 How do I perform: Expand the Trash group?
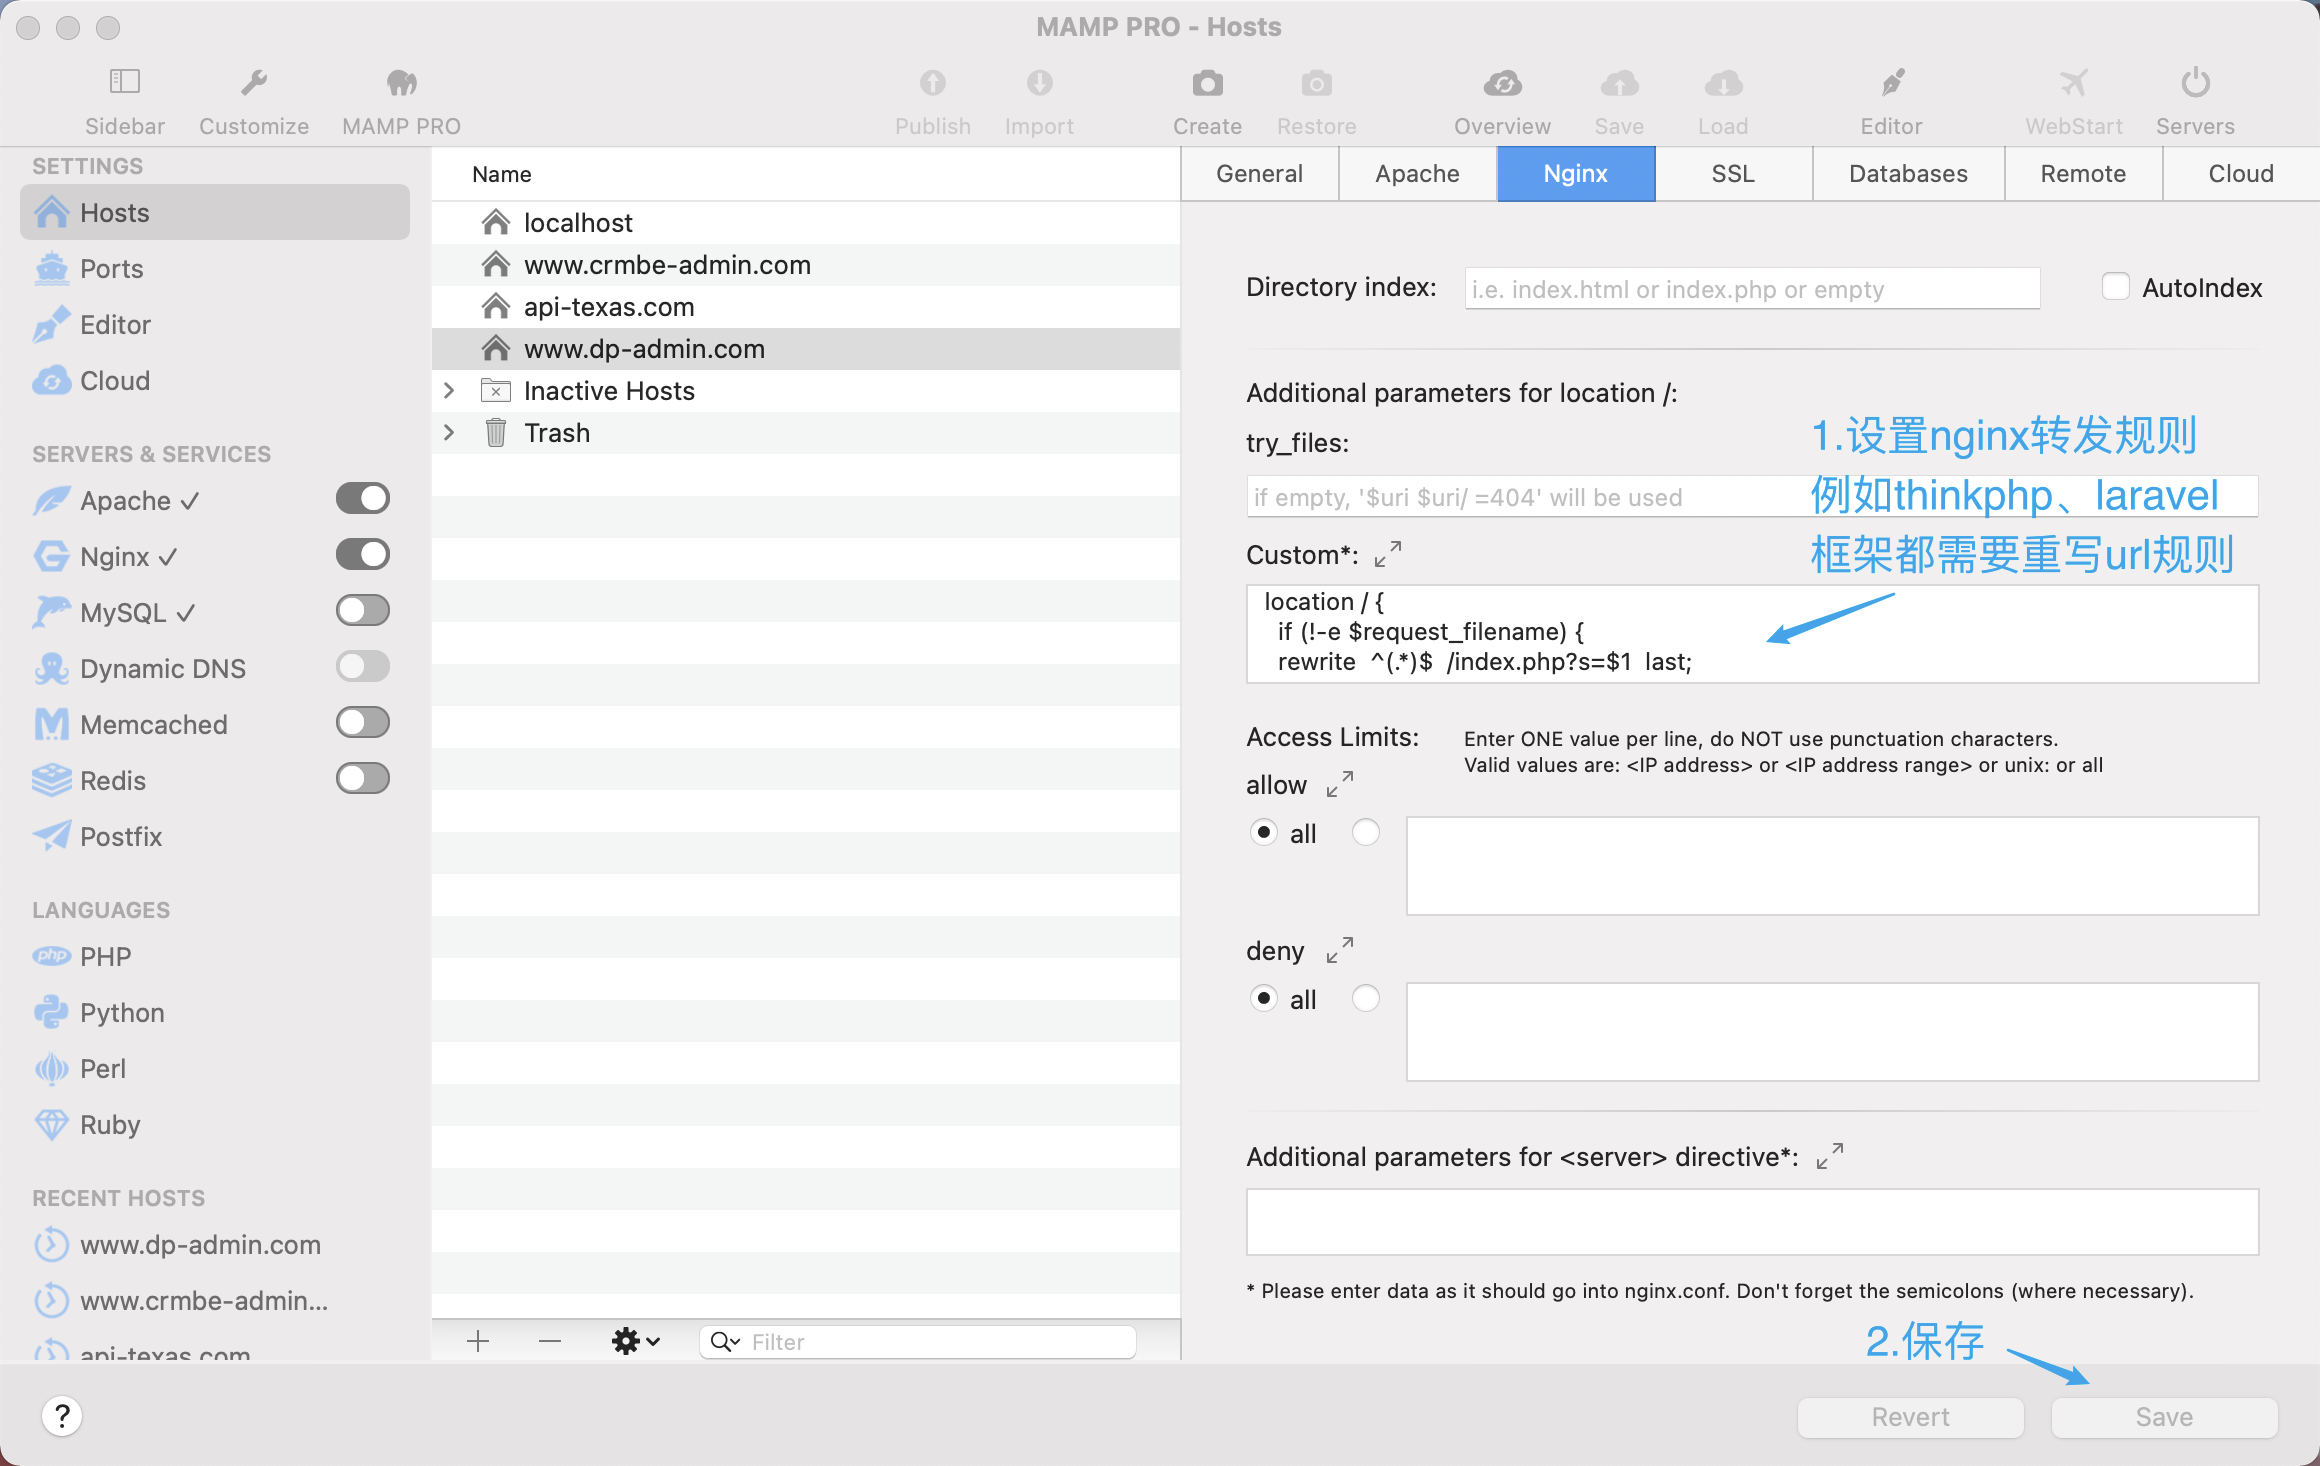(449, 433)
